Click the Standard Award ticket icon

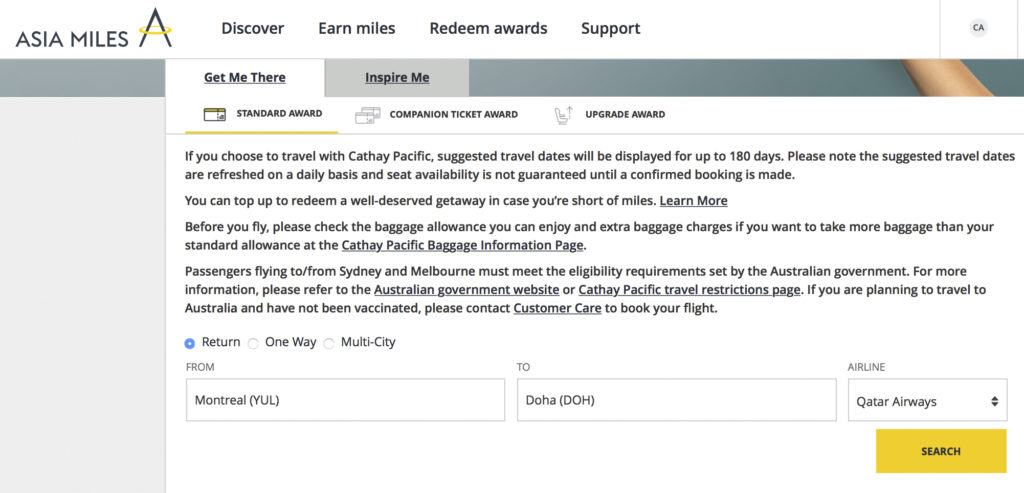215,115
